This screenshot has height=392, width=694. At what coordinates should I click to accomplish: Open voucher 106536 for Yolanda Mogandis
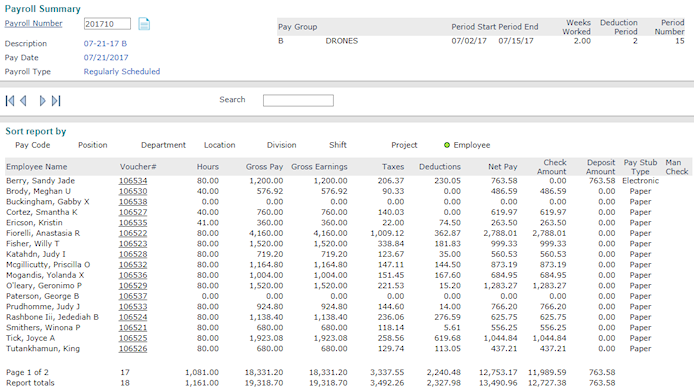click(133, 275)
